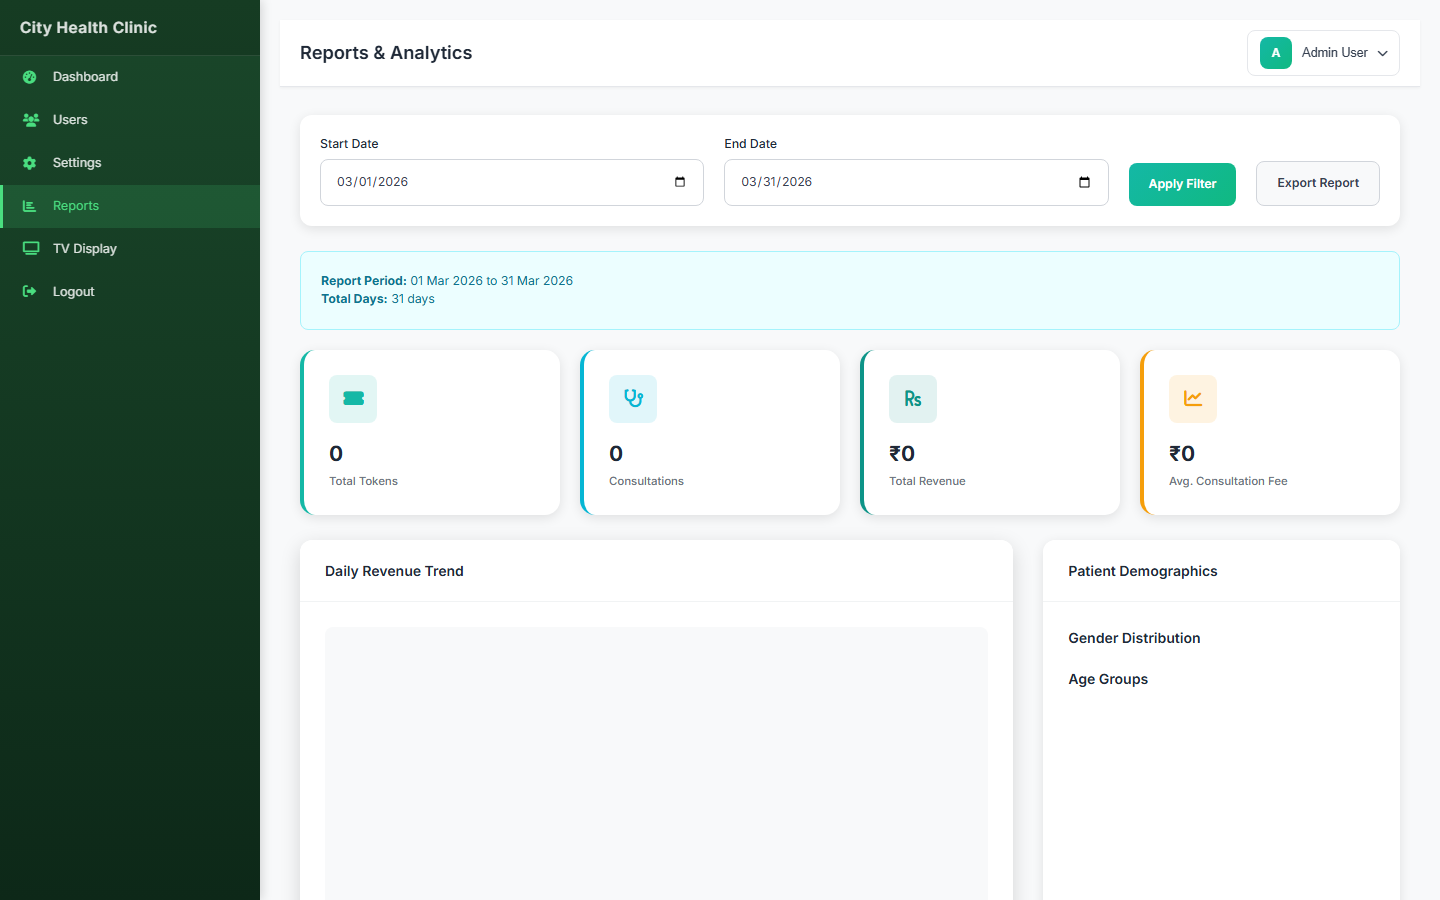Click the Users group icon in sidebar
Screen dimensions: 1440x900
coord(31,120)
